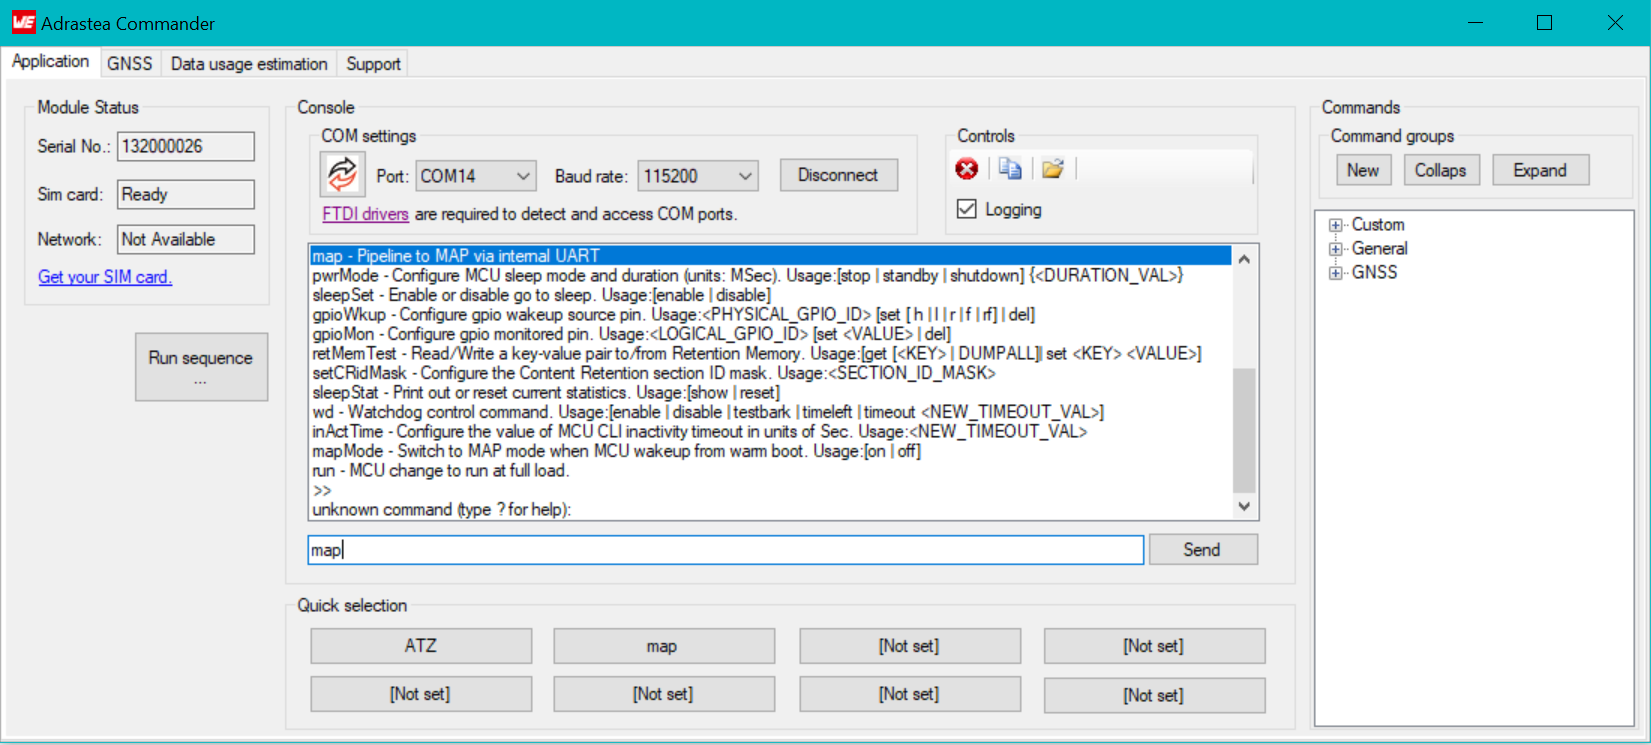Click the console scrollbar thumb
The width and height of the screenshot is (1651, 745).
tap(1244, 431)
